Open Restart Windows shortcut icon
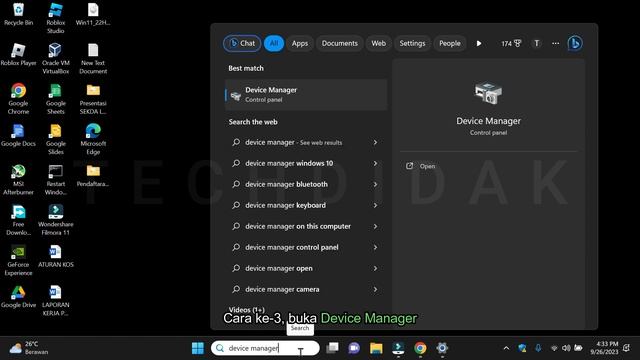640x360 pixels. click(x=56, y=180)
